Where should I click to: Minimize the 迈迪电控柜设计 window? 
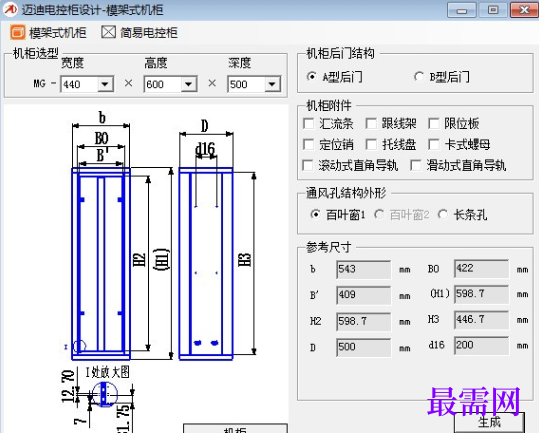tap(462, 10)
